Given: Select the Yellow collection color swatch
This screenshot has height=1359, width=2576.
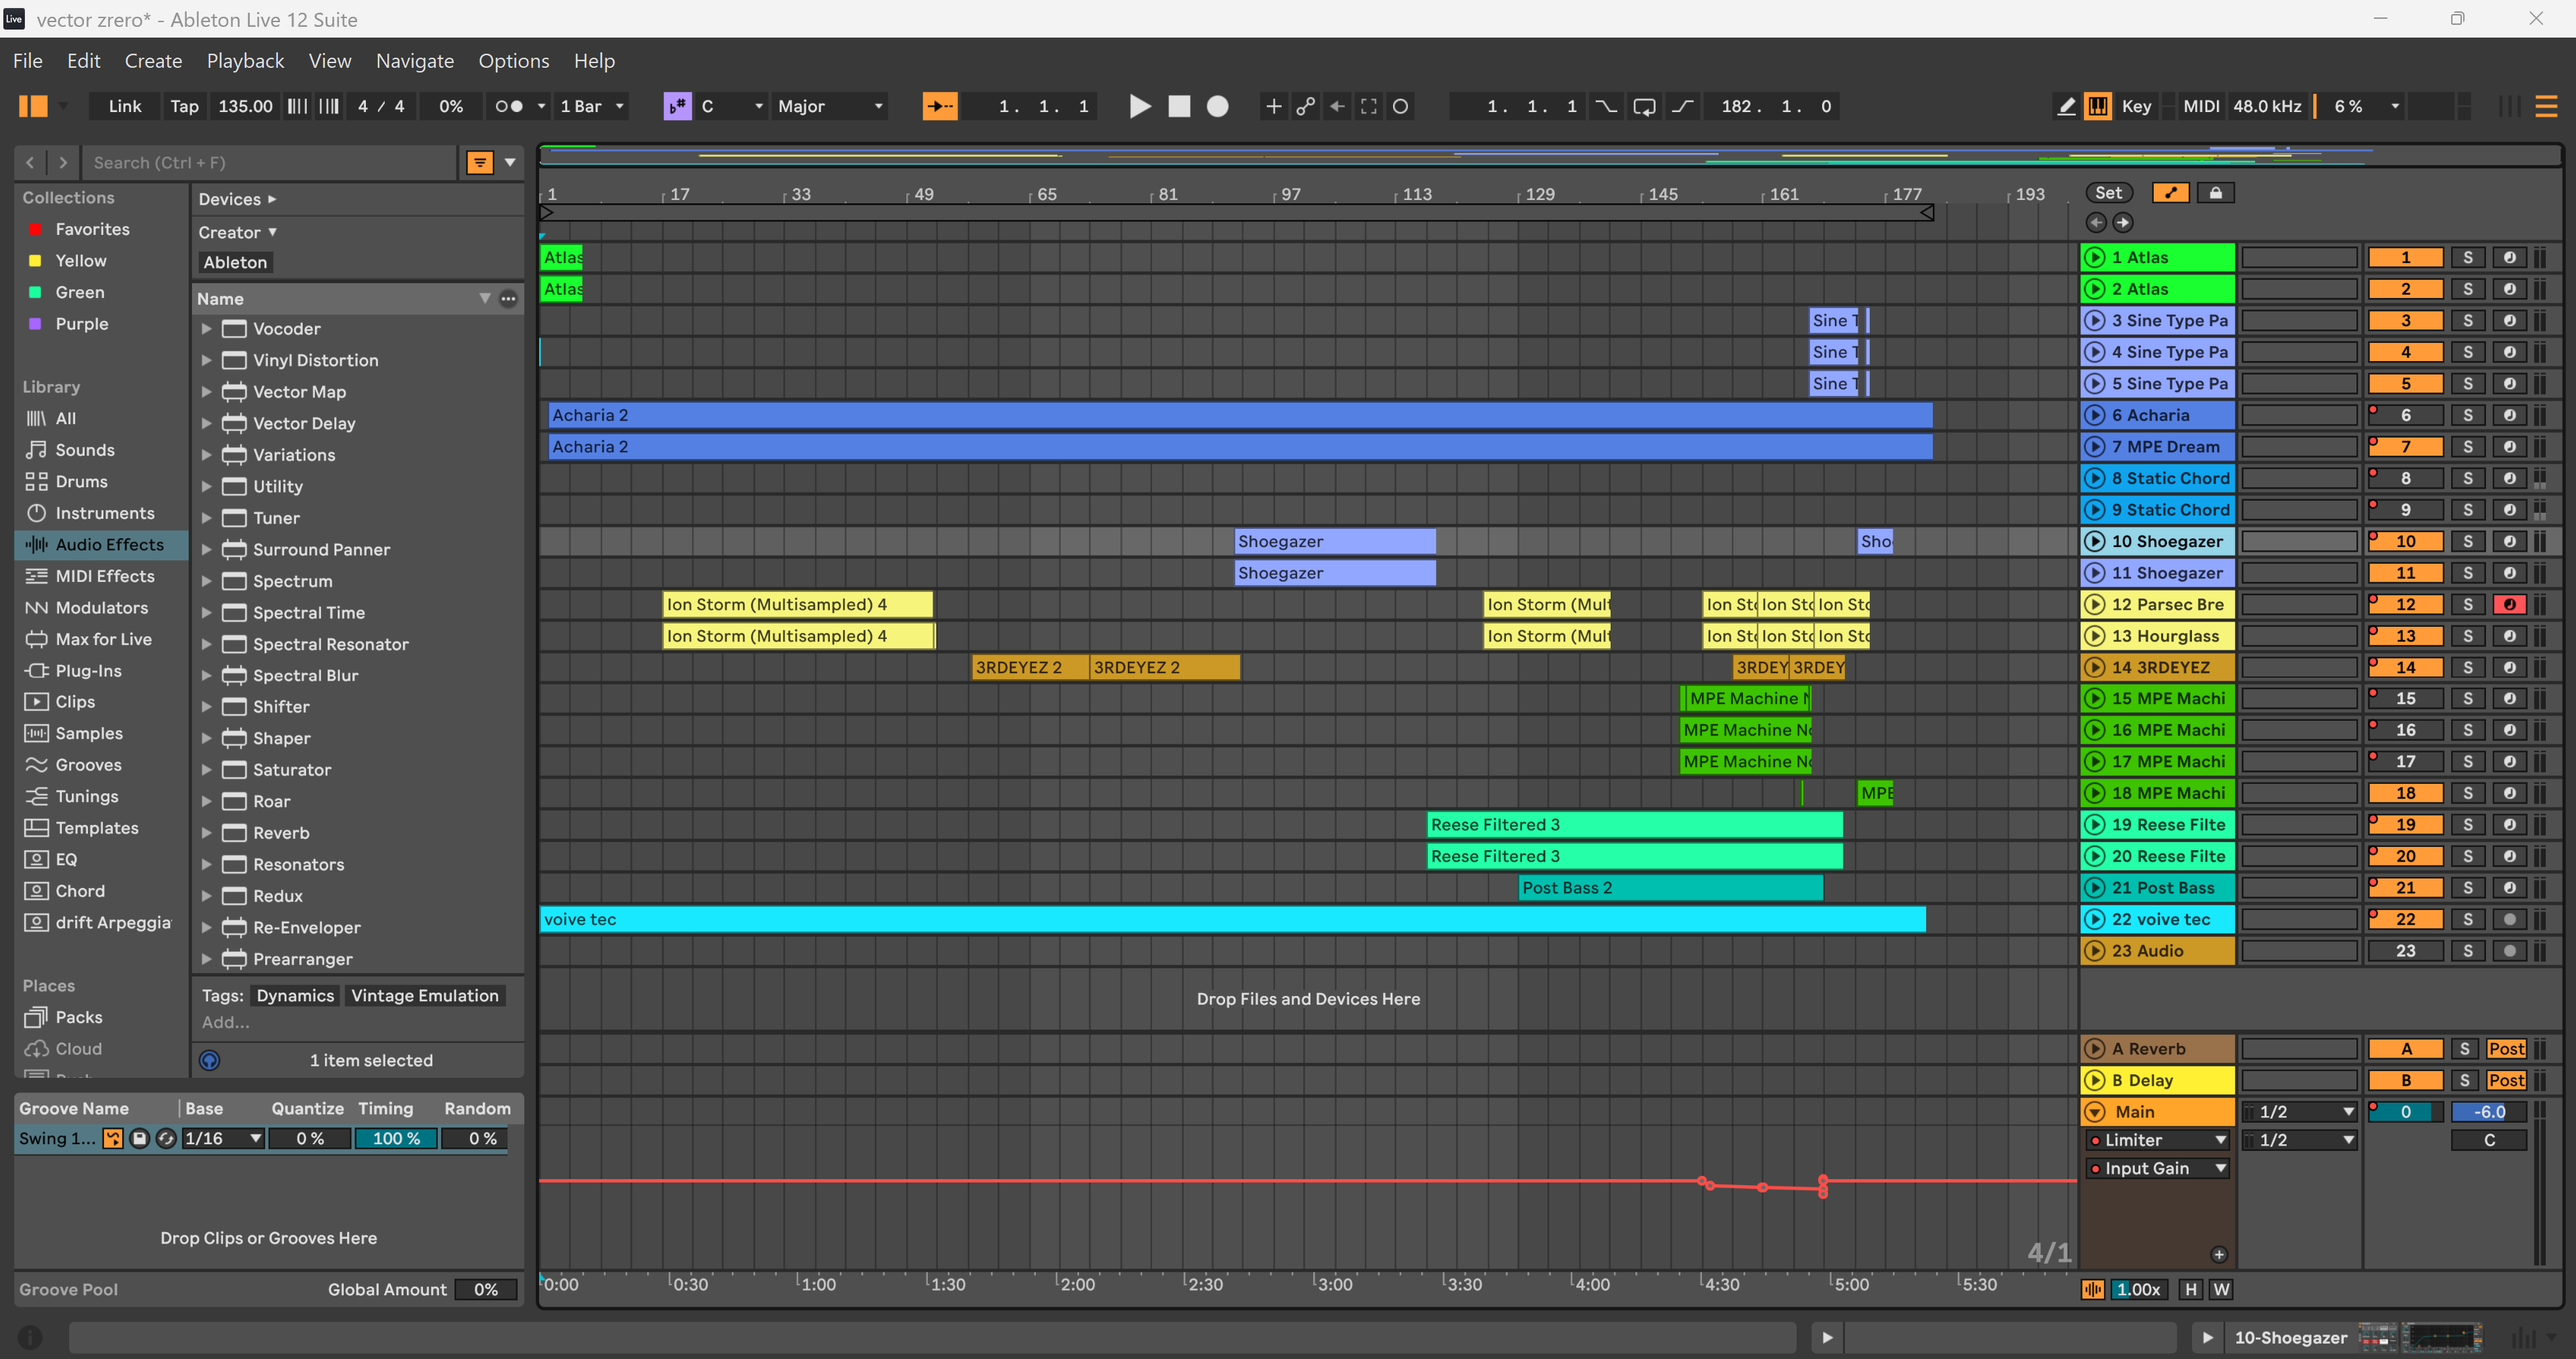Looking at the screenshot, I should (x=35, y=260).
